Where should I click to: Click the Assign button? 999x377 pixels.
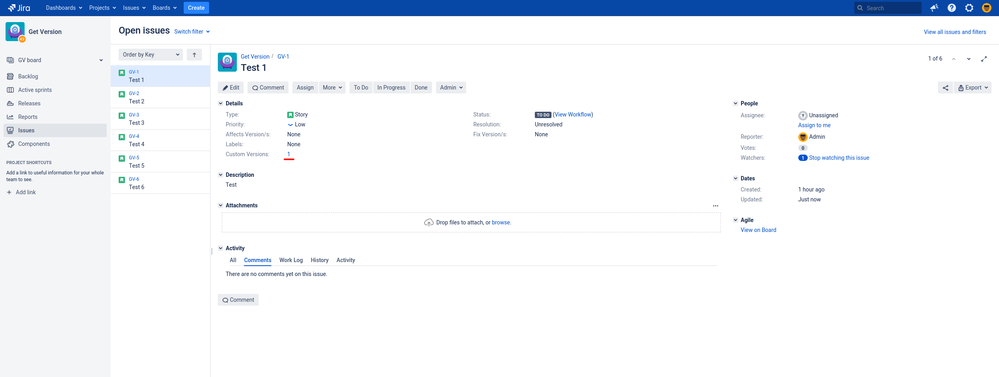[305, 88]
